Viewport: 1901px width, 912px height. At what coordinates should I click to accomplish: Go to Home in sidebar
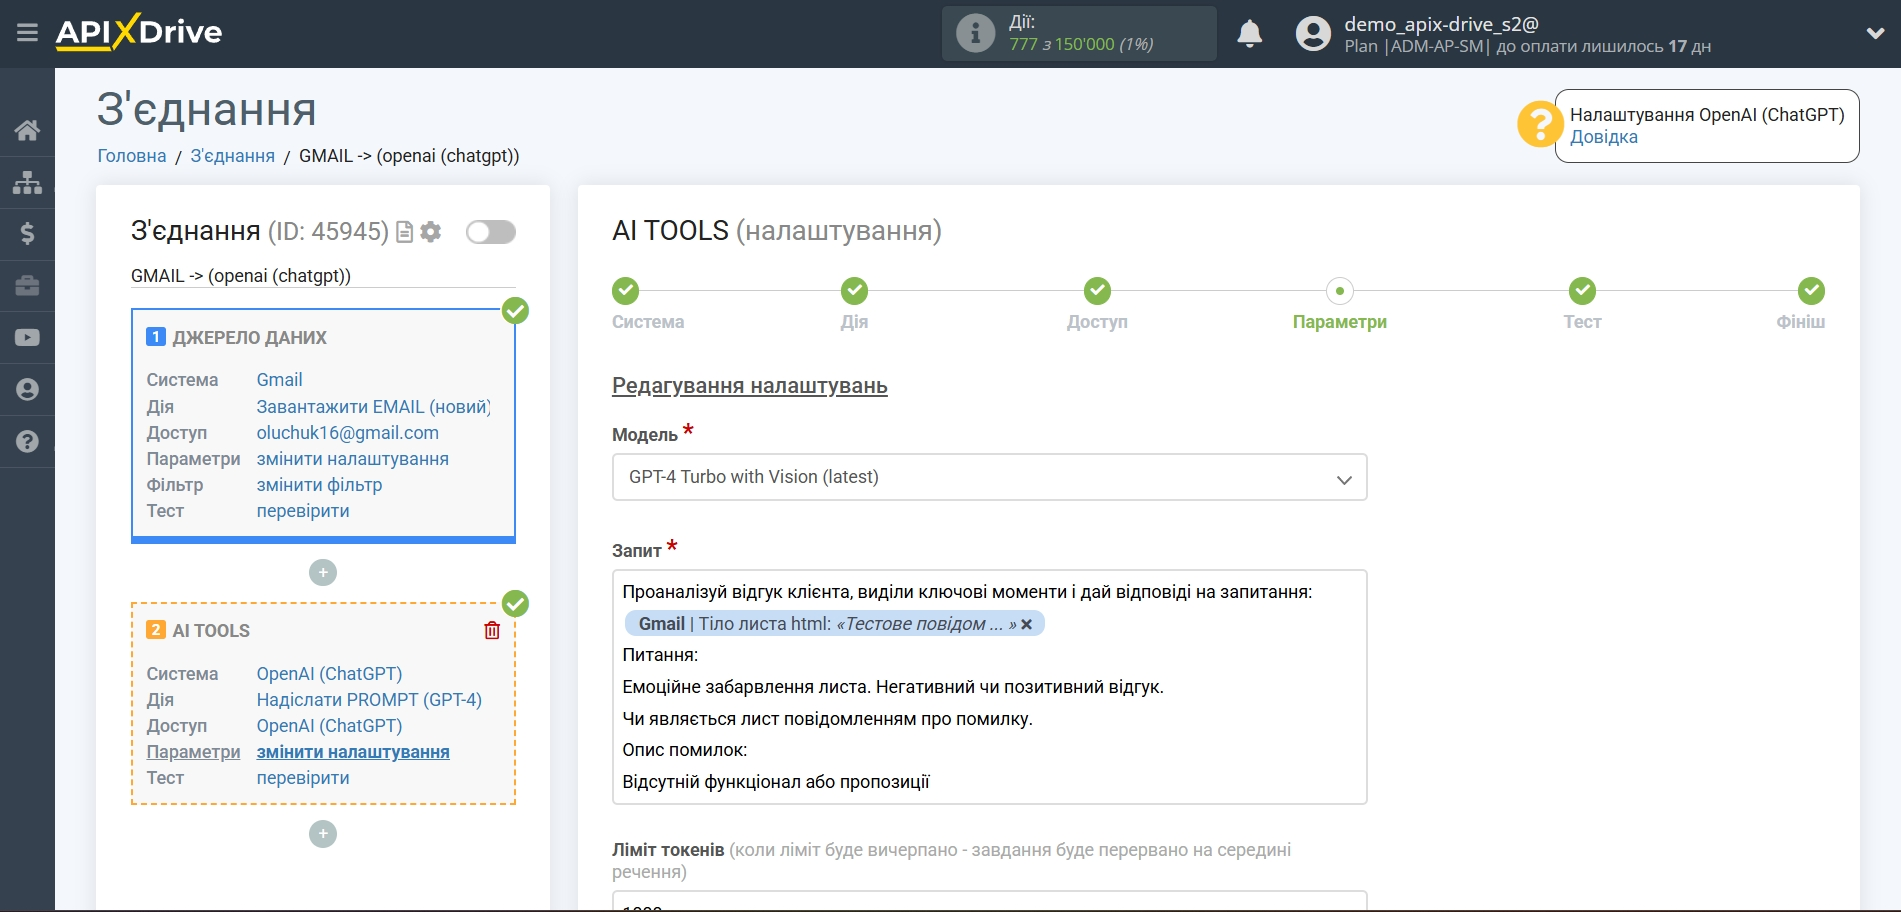(x=27, y=130)
